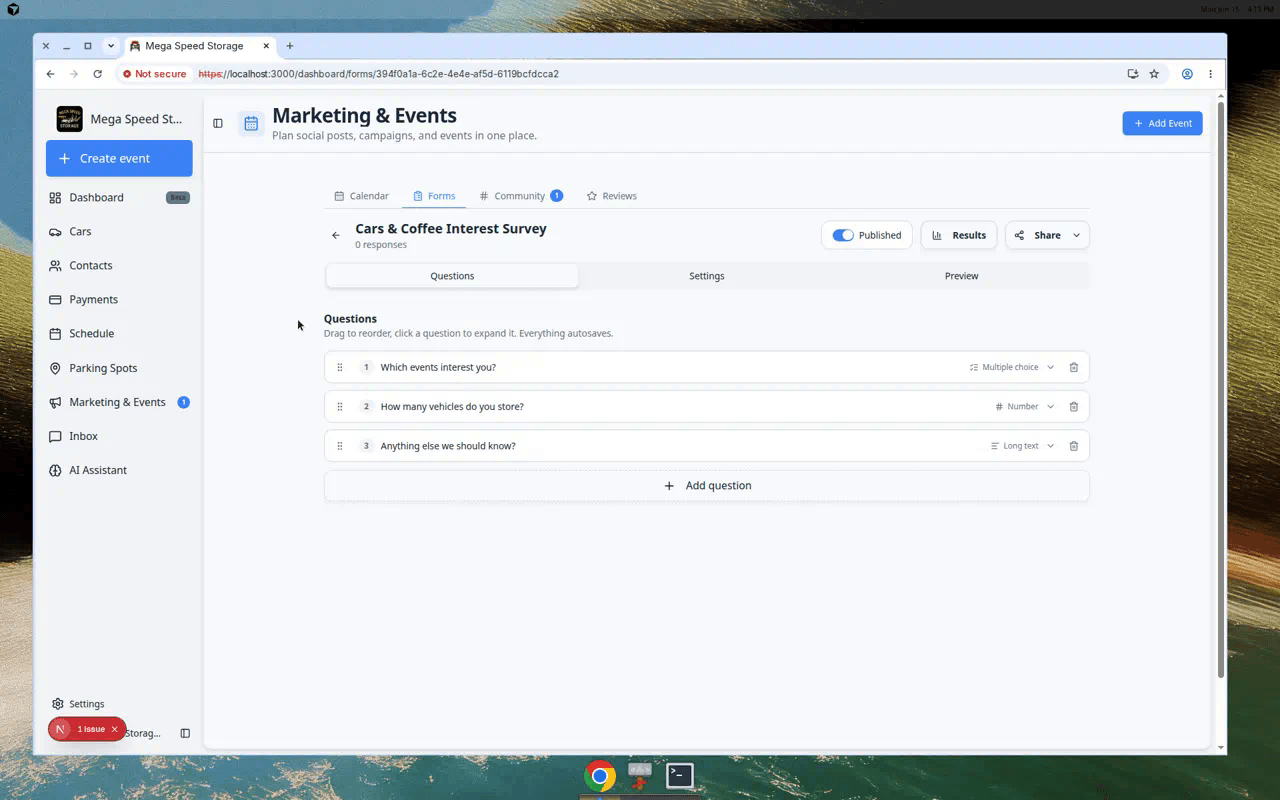Click the page vertical scrollbar
Image resolution: width=1280 pixels, height=800 pixels.
(1220, 390)
